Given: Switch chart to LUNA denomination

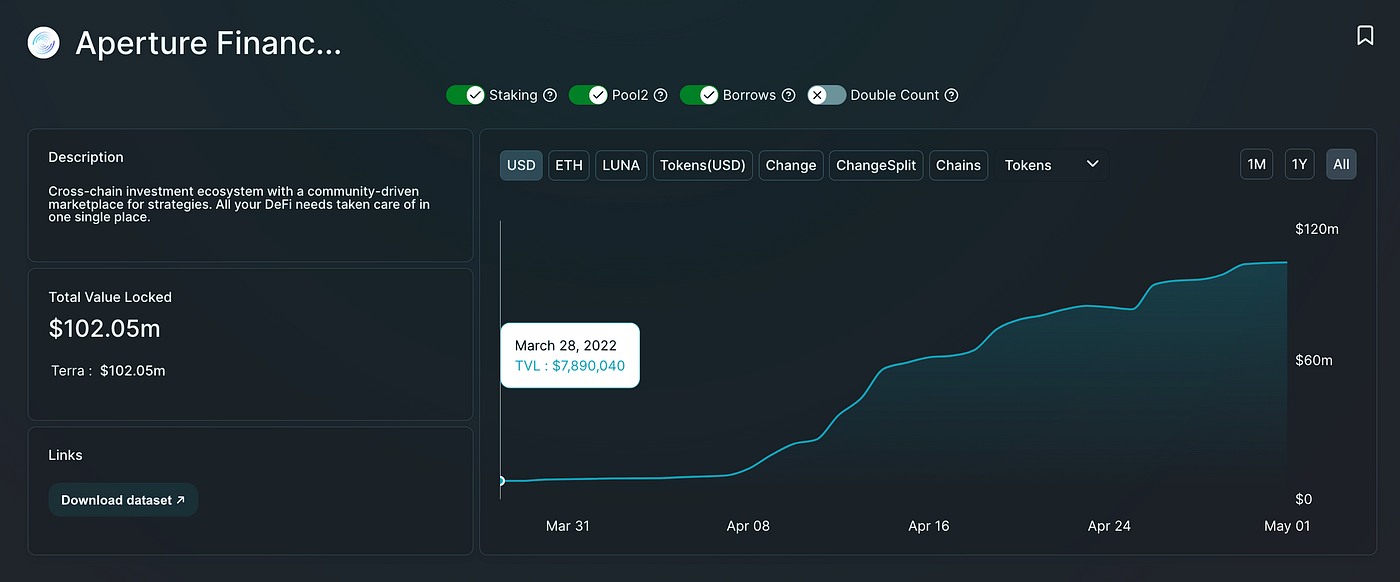Looking at the screenshot, I should [x=621, y=165].
